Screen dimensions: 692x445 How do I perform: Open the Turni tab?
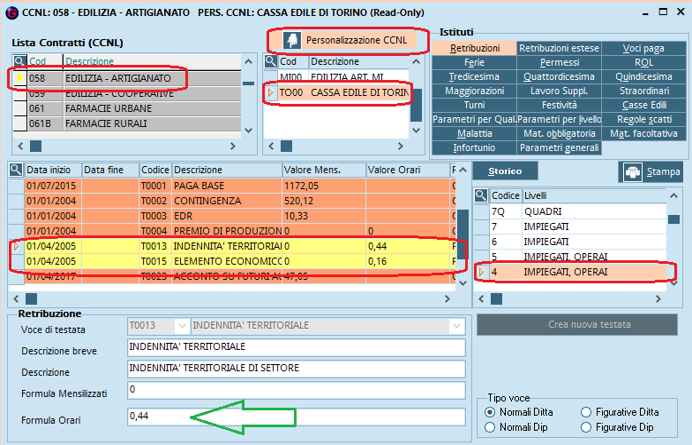(x=474, y=105)
